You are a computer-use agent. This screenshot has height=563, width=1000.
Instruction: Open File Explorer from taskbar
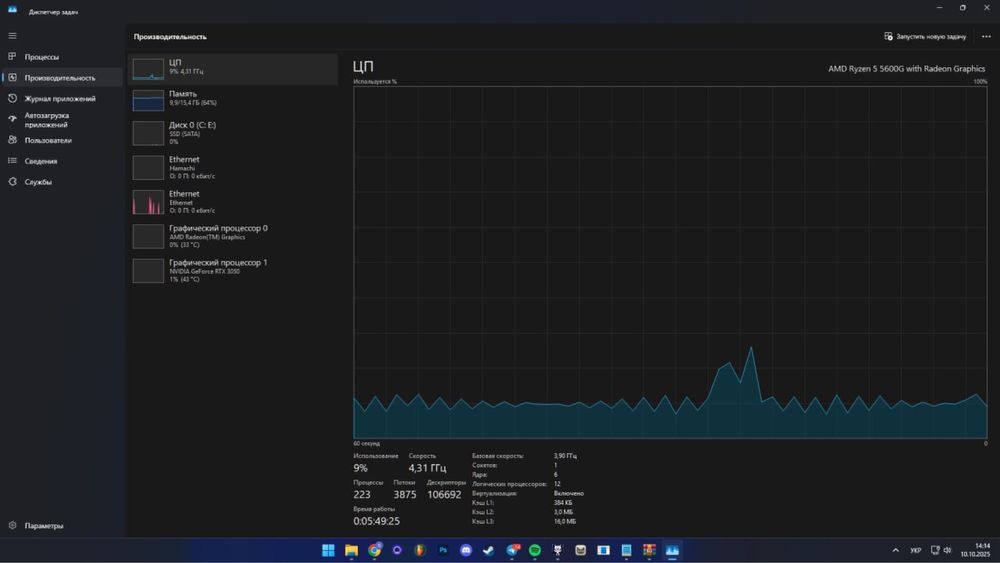coord(351,550)
